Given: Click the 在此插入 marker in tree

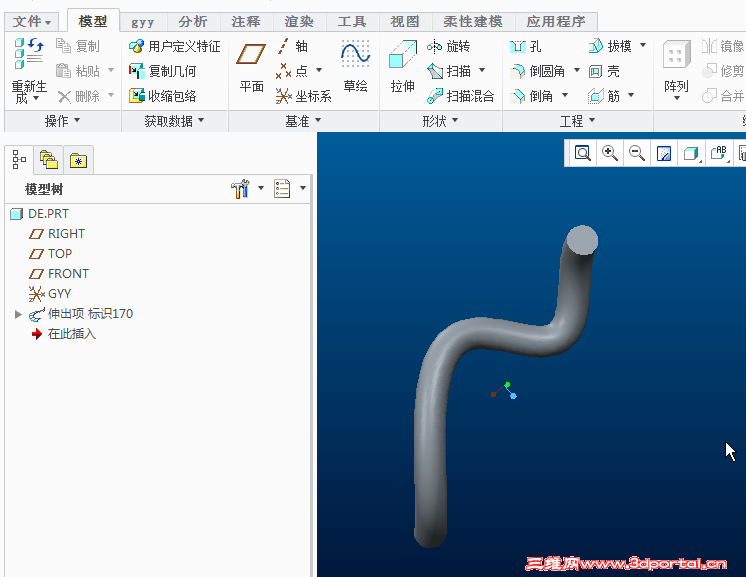Looking at the screenshot, I should click(64, 334).
